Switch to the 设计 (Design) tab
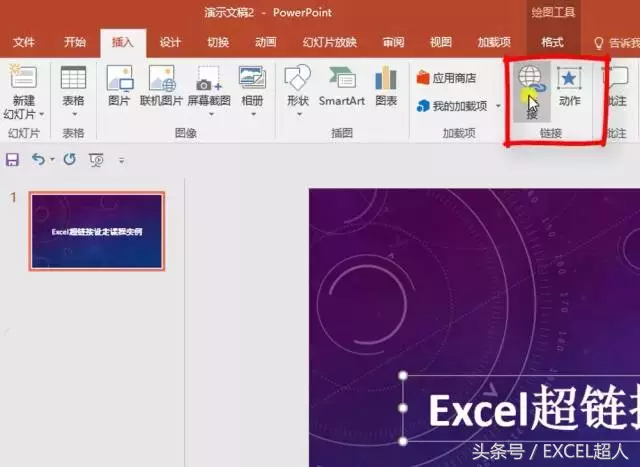Viewport: 640px width, 467px height. (170, 42)
